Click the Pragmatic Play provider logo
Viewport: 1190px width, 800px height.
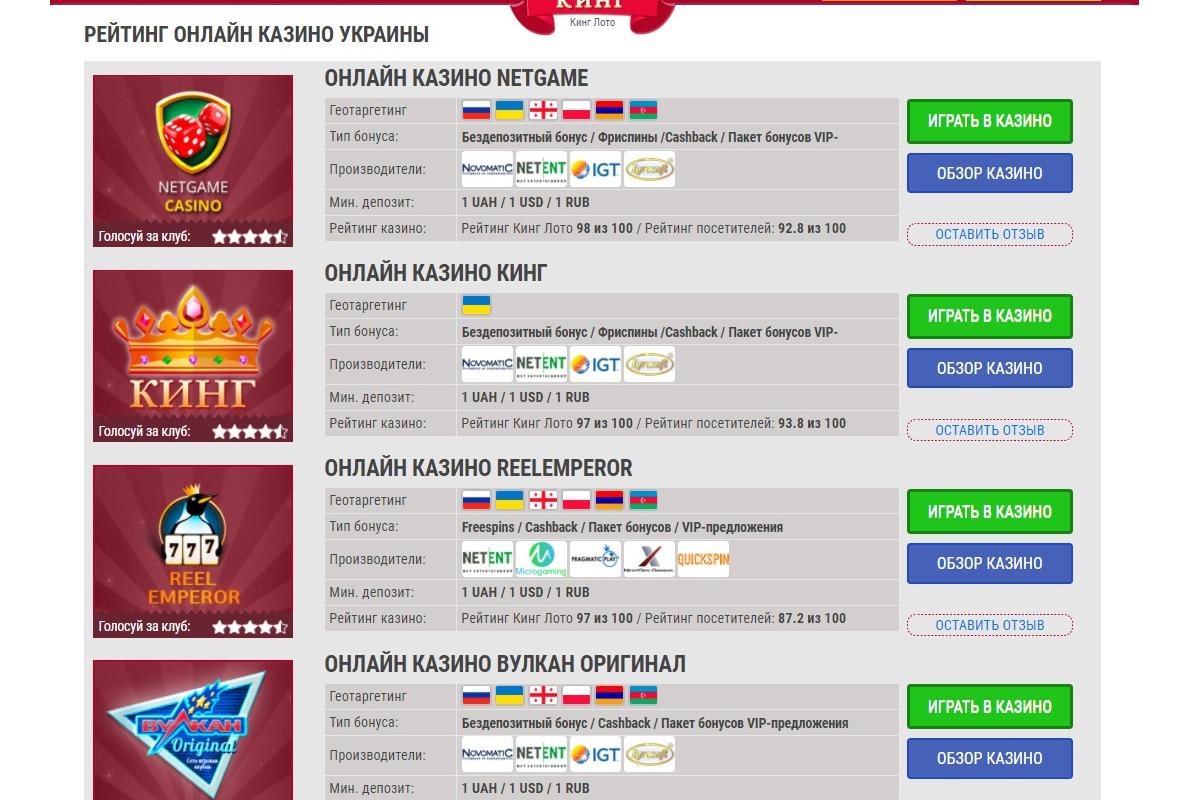click(596, 559)
